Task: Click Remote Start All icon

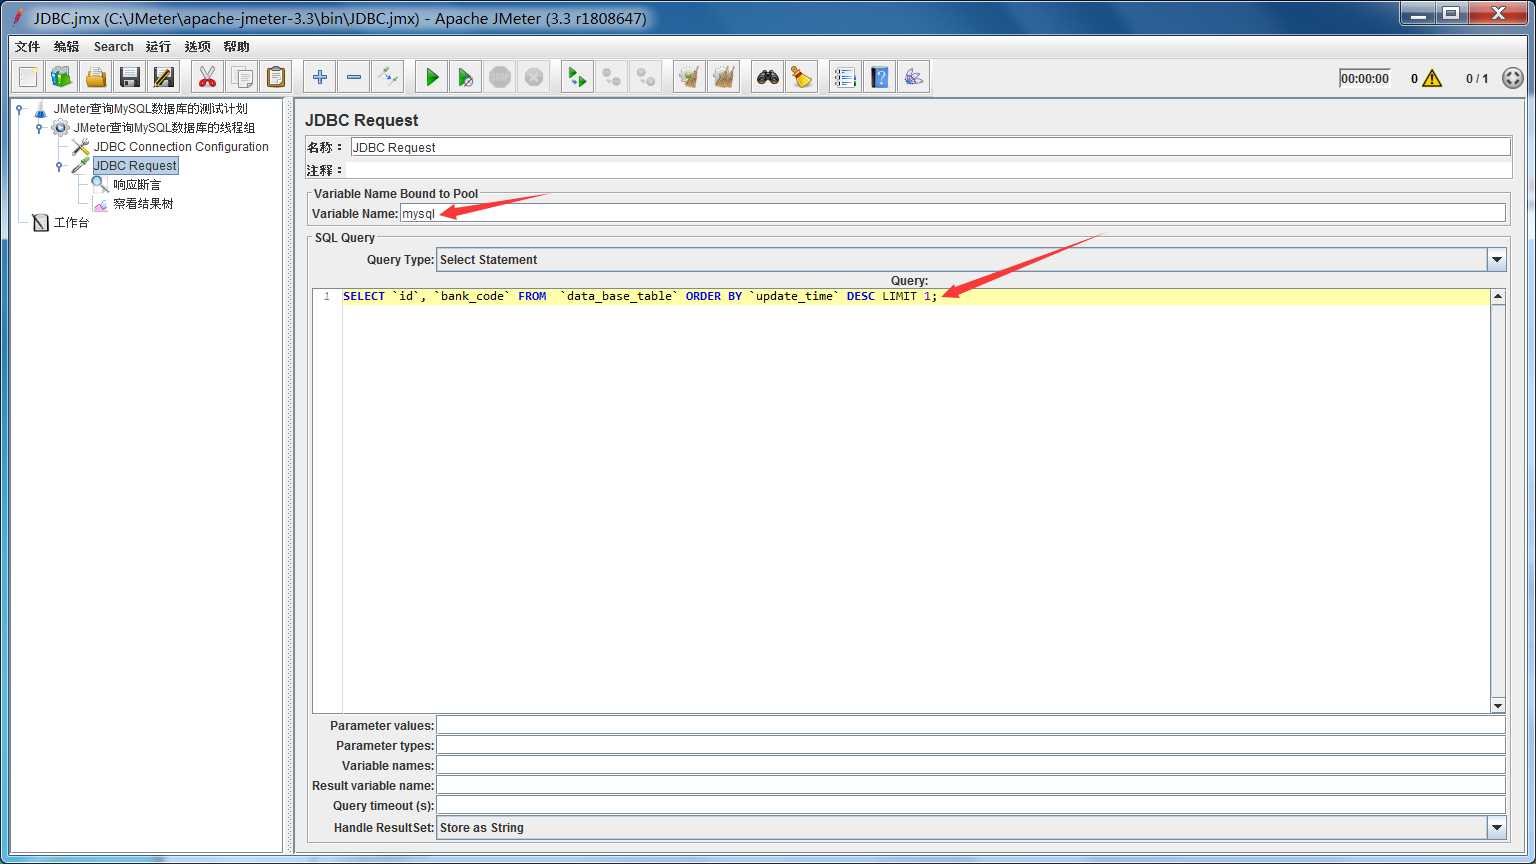Action: [x=577, y=77]
